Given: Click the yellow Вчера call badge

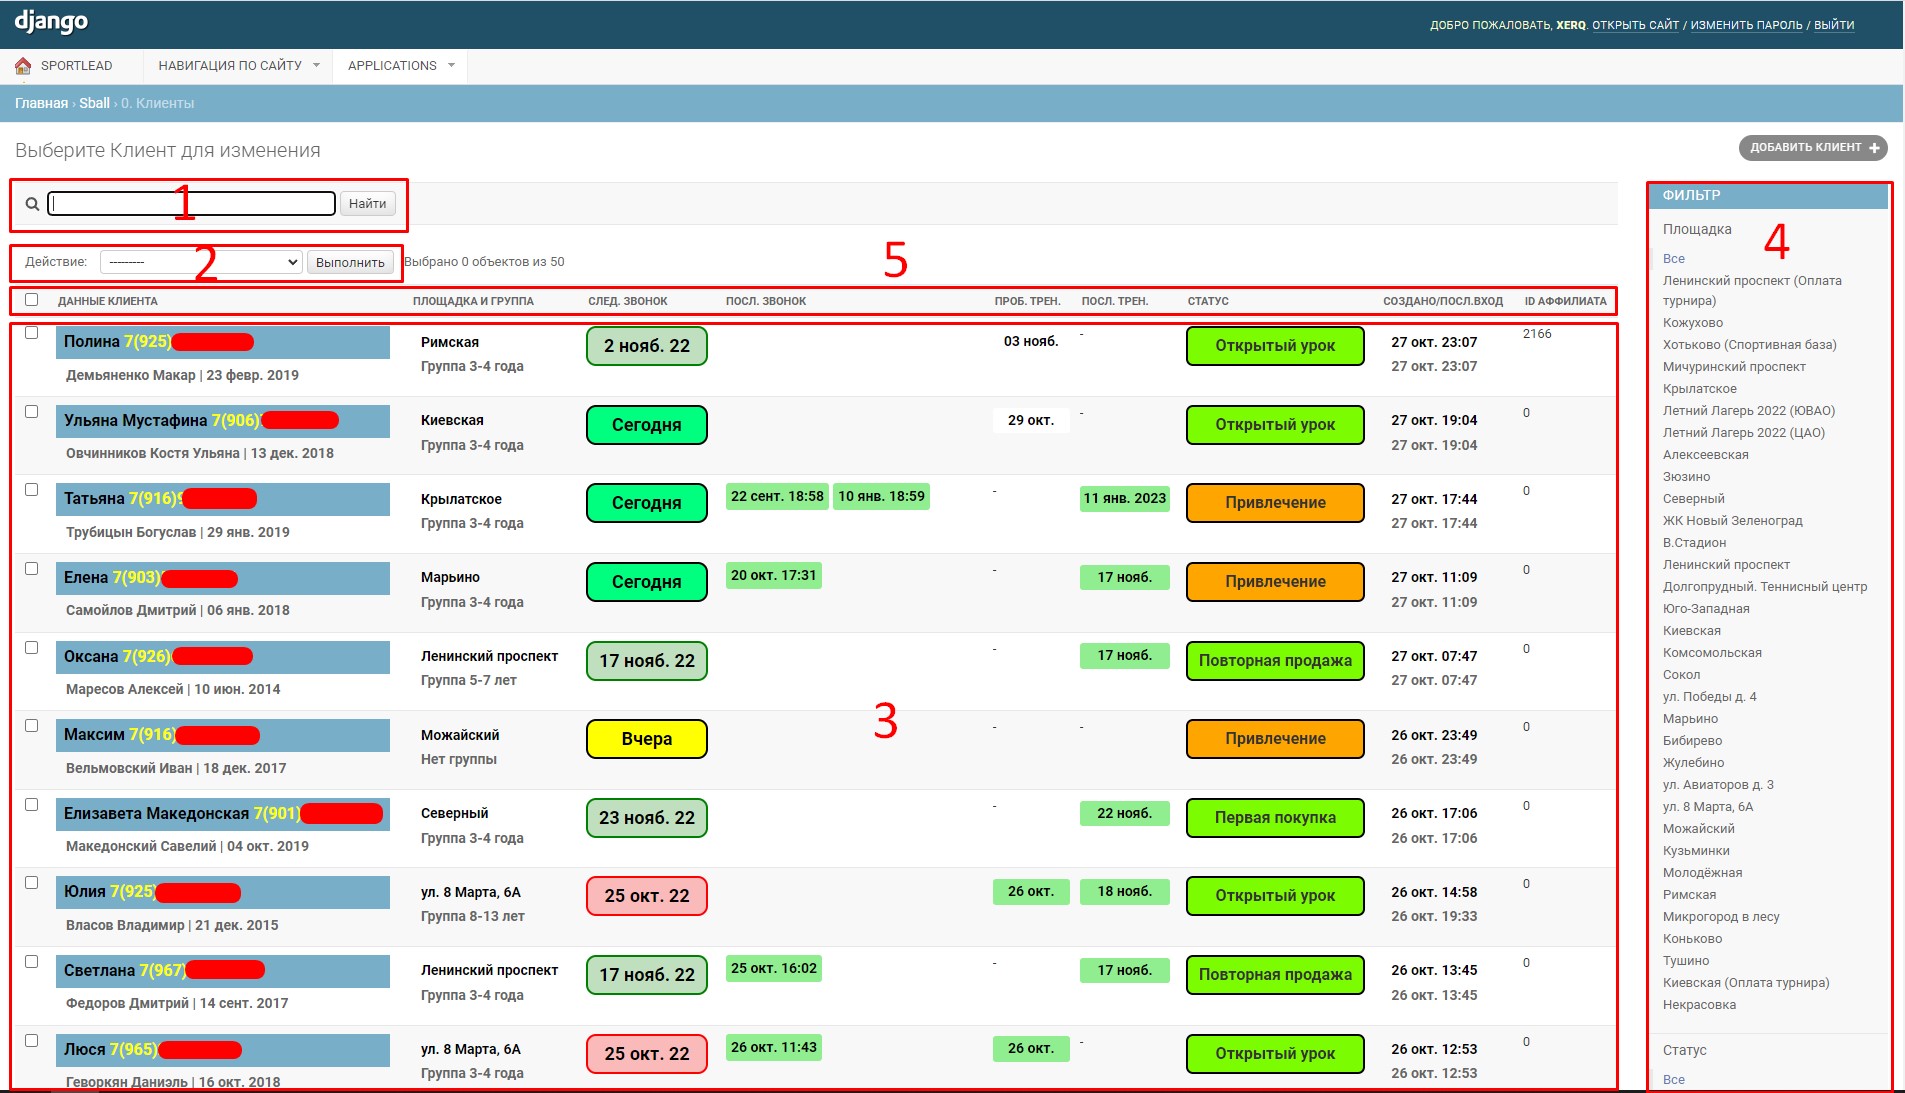Looking at the screenshot, I should click(x=646, y=739).
